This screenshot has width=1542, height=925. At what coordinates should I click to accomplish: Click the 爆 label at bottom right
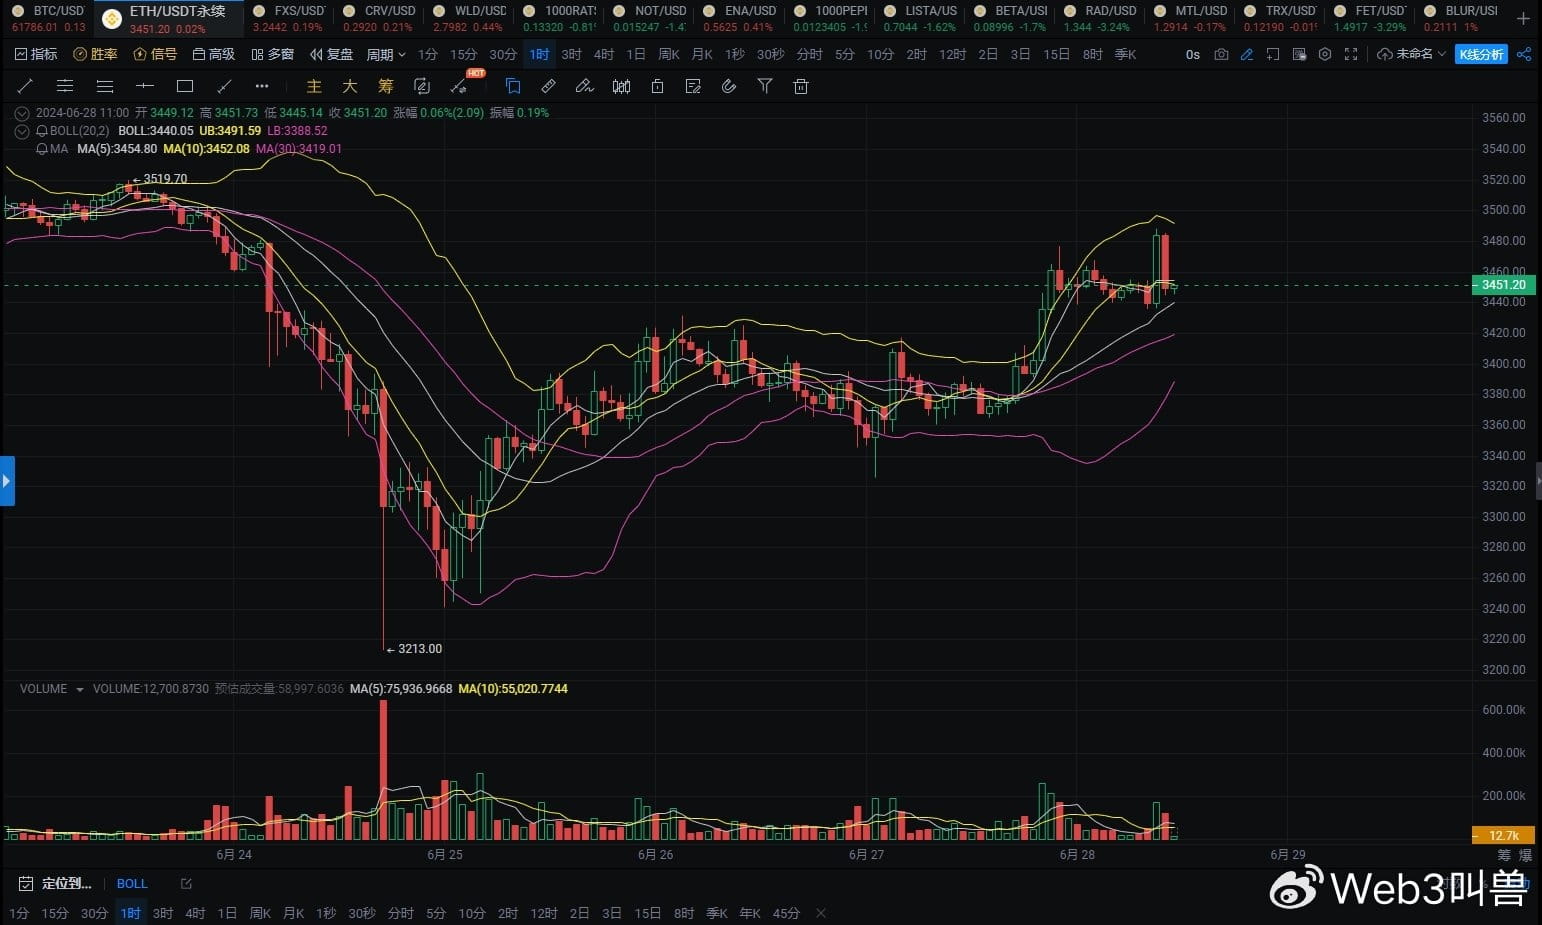(1525, 855)
